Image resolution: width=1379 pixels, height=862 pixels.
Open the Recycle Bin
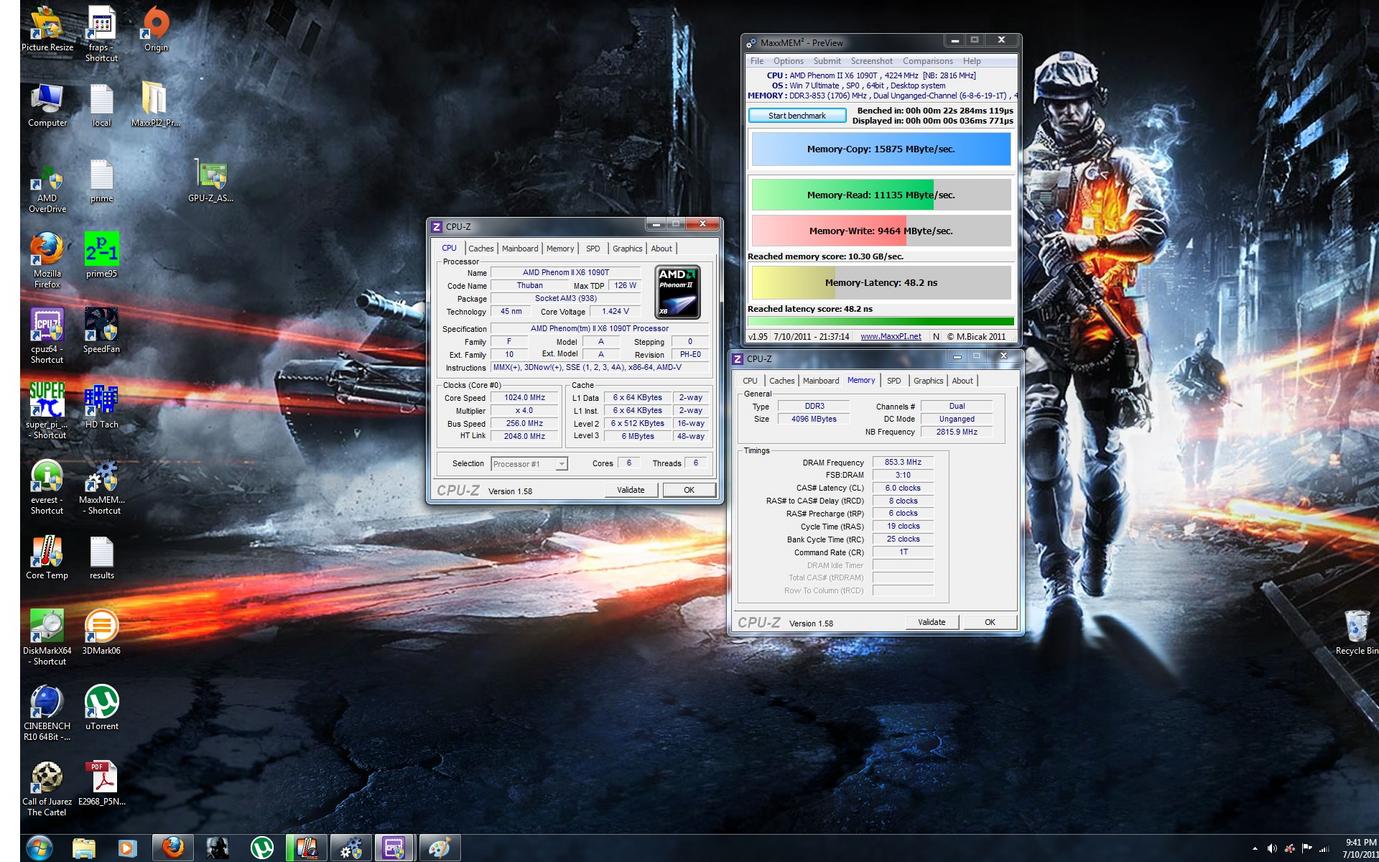tap(1357, 632)
